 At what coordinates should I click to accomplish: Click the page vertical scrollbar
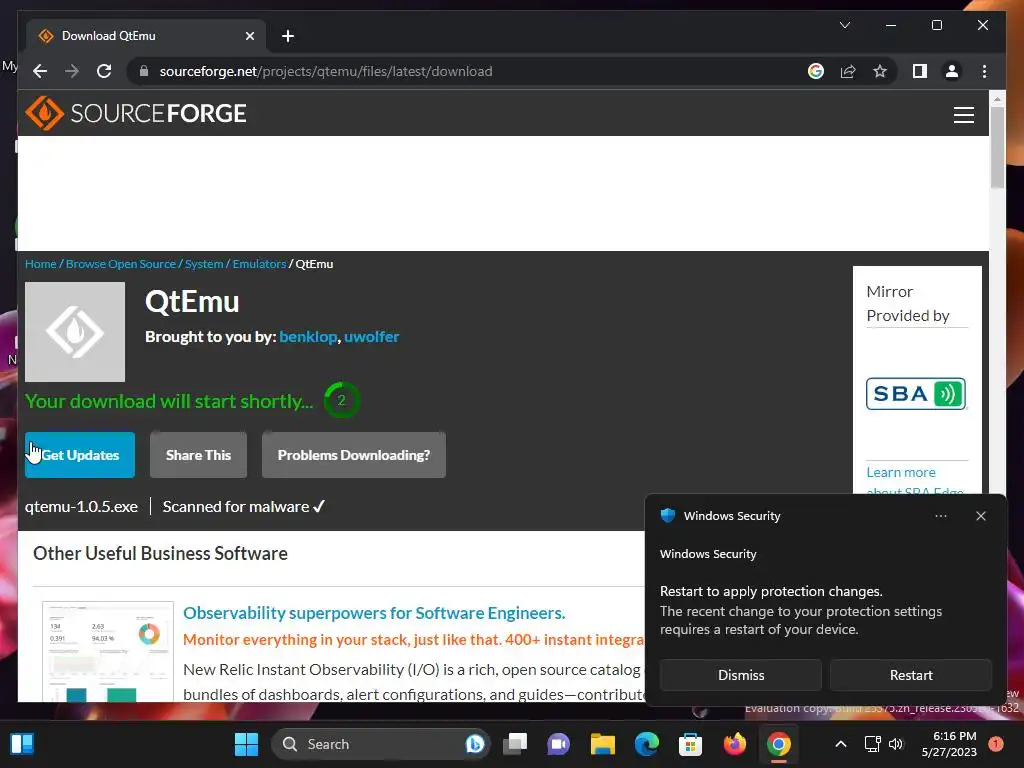click(x=997, y=148)
